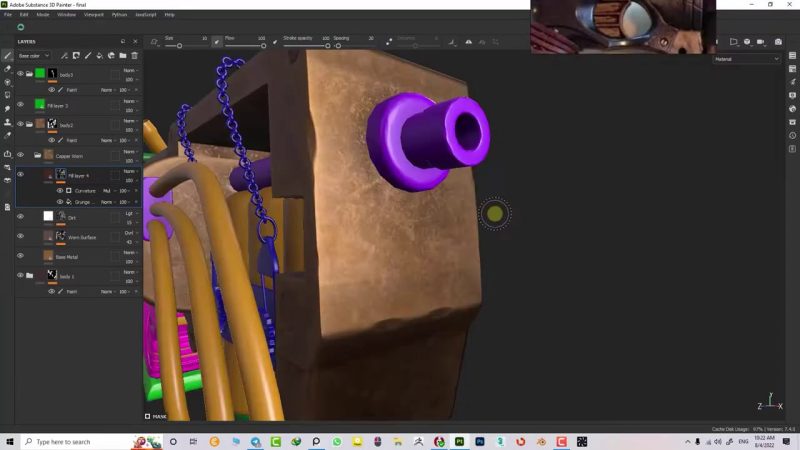Click the add fill layer bucket icon
This screenshot has height=450, width=800.
click(99, 56)
